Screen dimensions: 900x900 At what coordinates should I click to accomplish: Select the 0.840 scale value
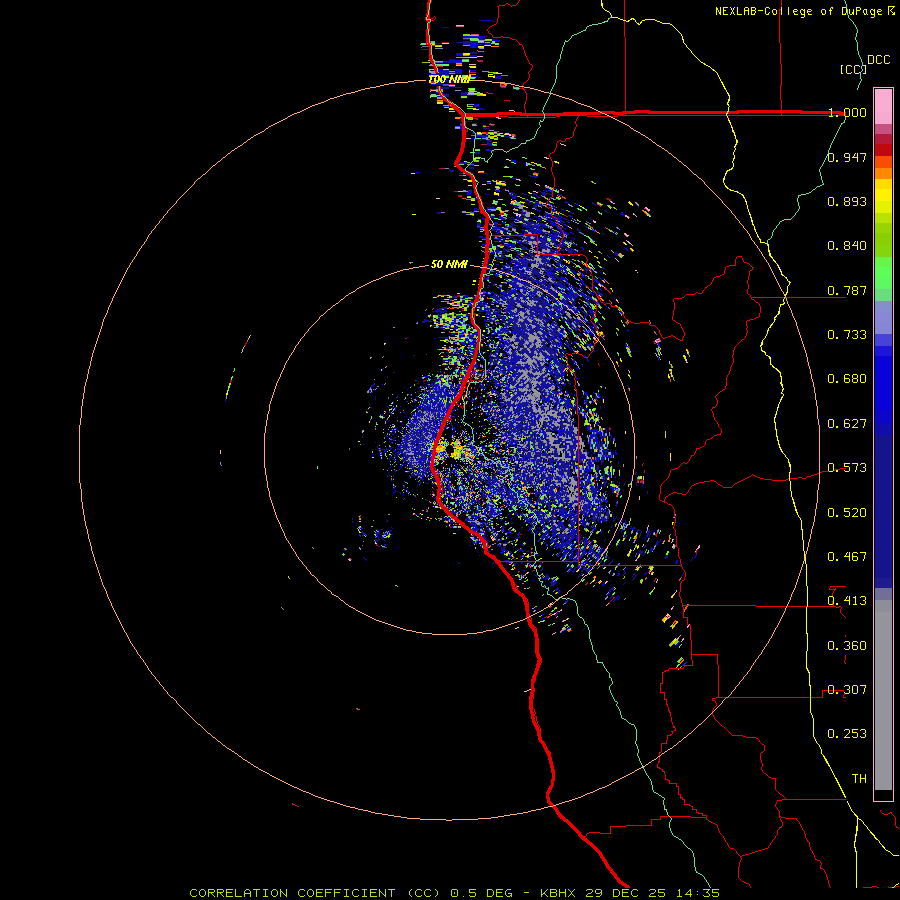click(x=847, y=246)
